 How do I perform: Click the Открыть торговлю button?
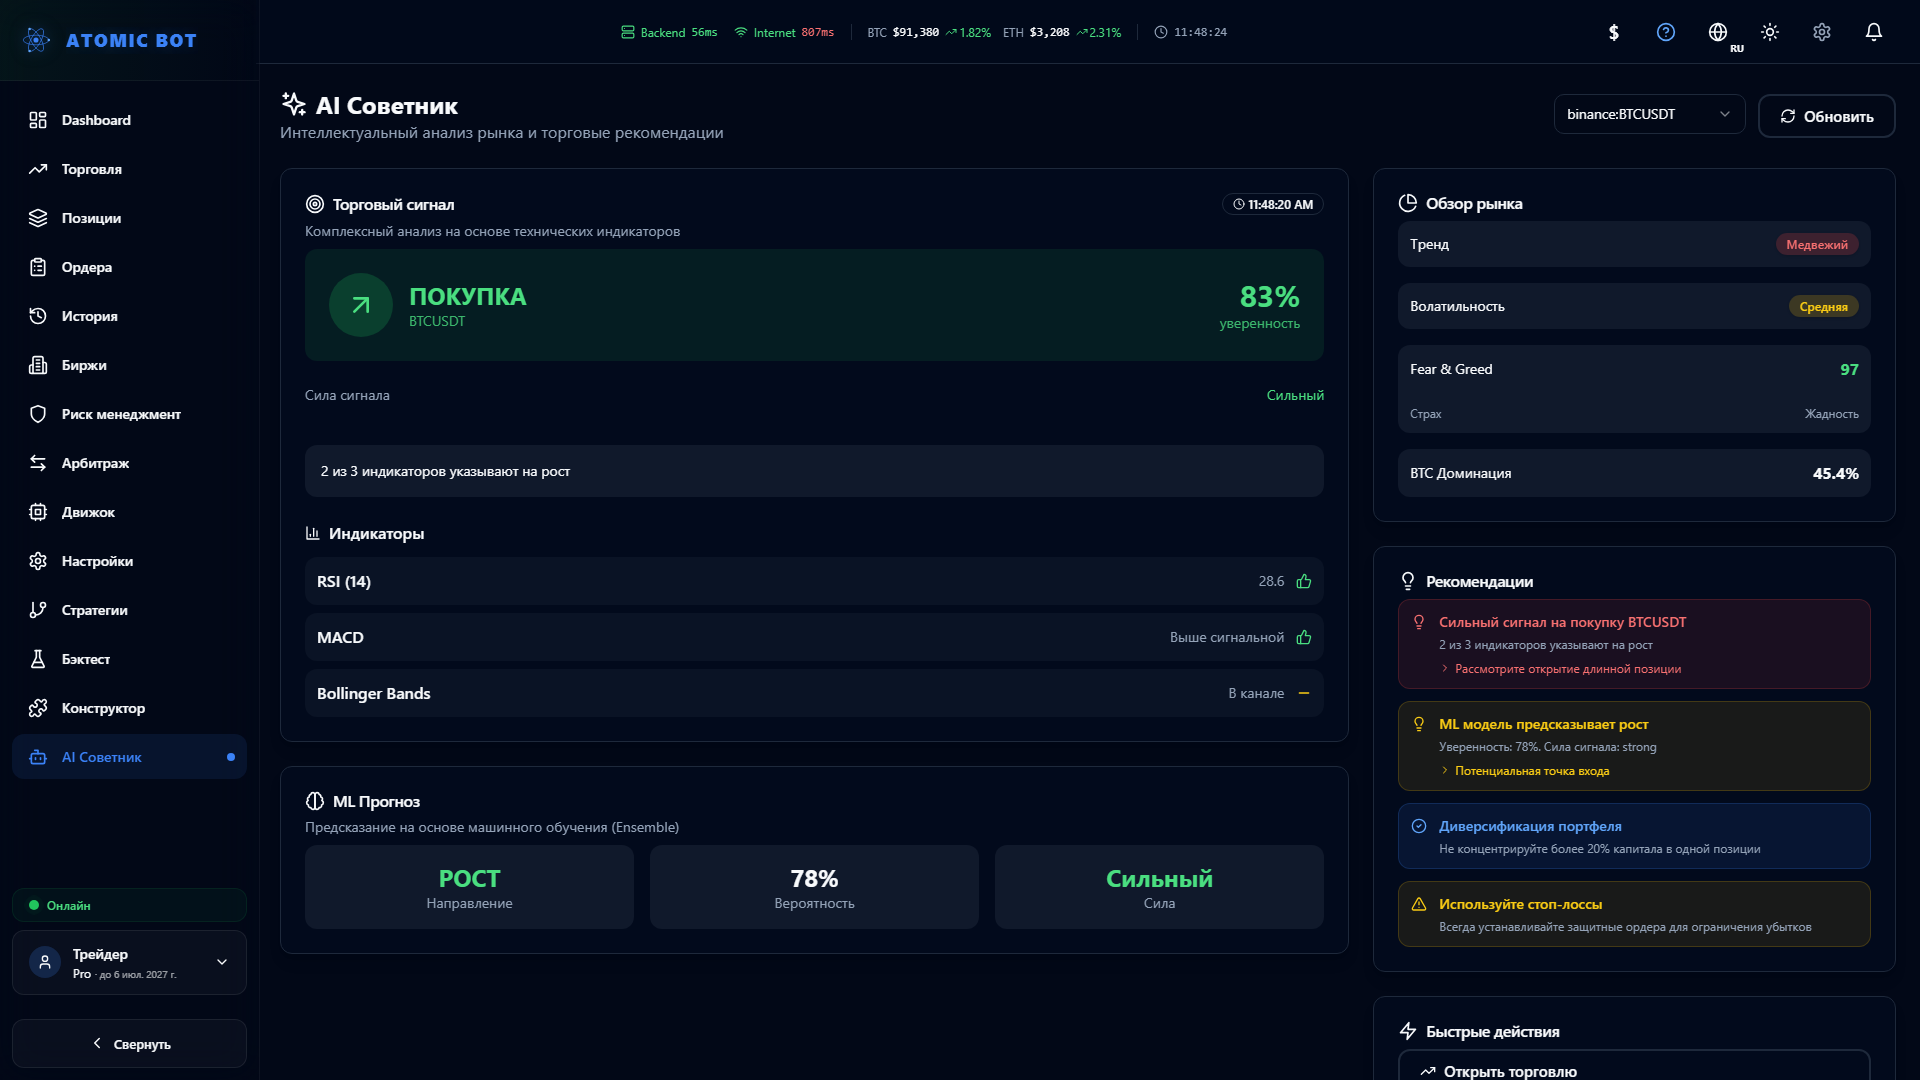tap(1634, 1066)
